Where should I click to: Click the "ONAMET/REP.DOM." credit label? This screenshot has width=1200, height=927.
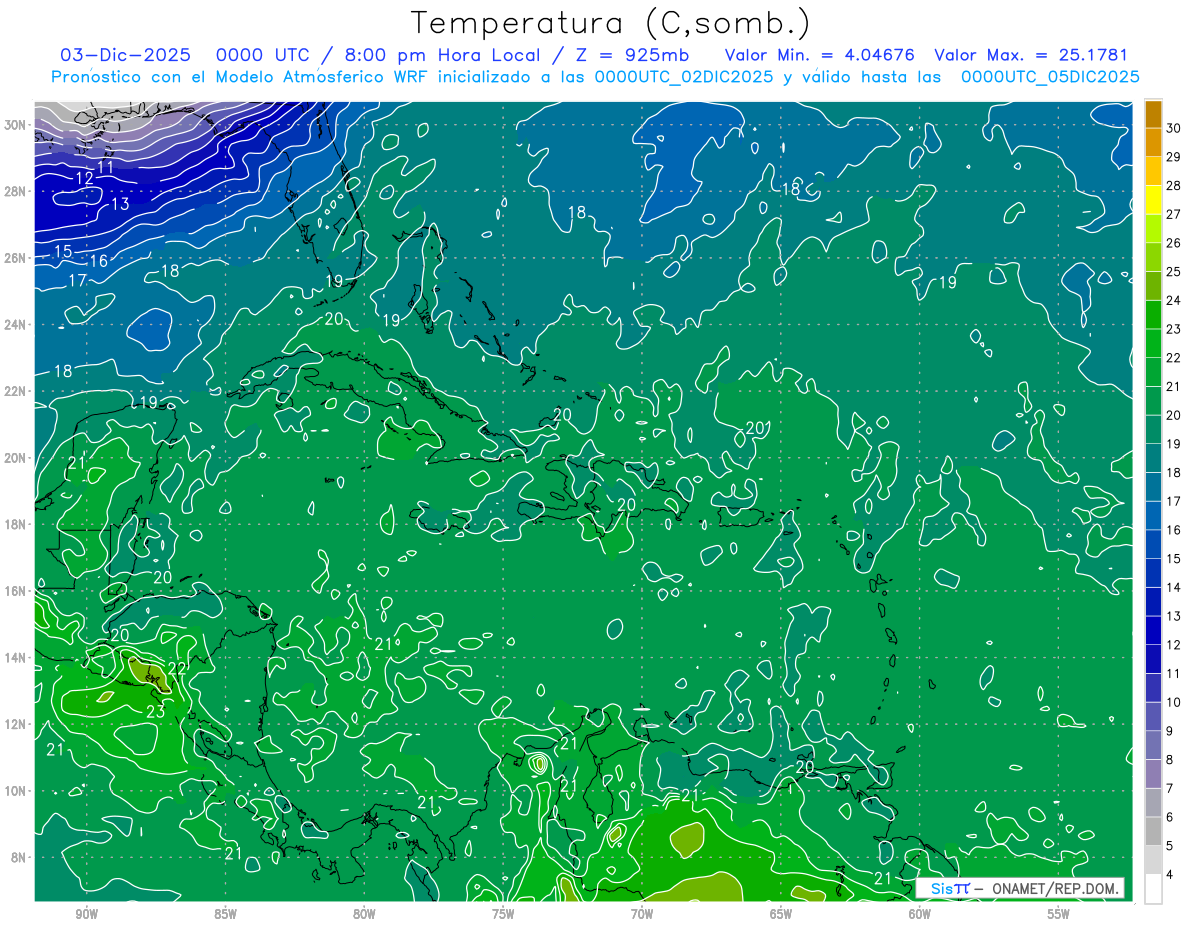click(x=1055, y=889)
